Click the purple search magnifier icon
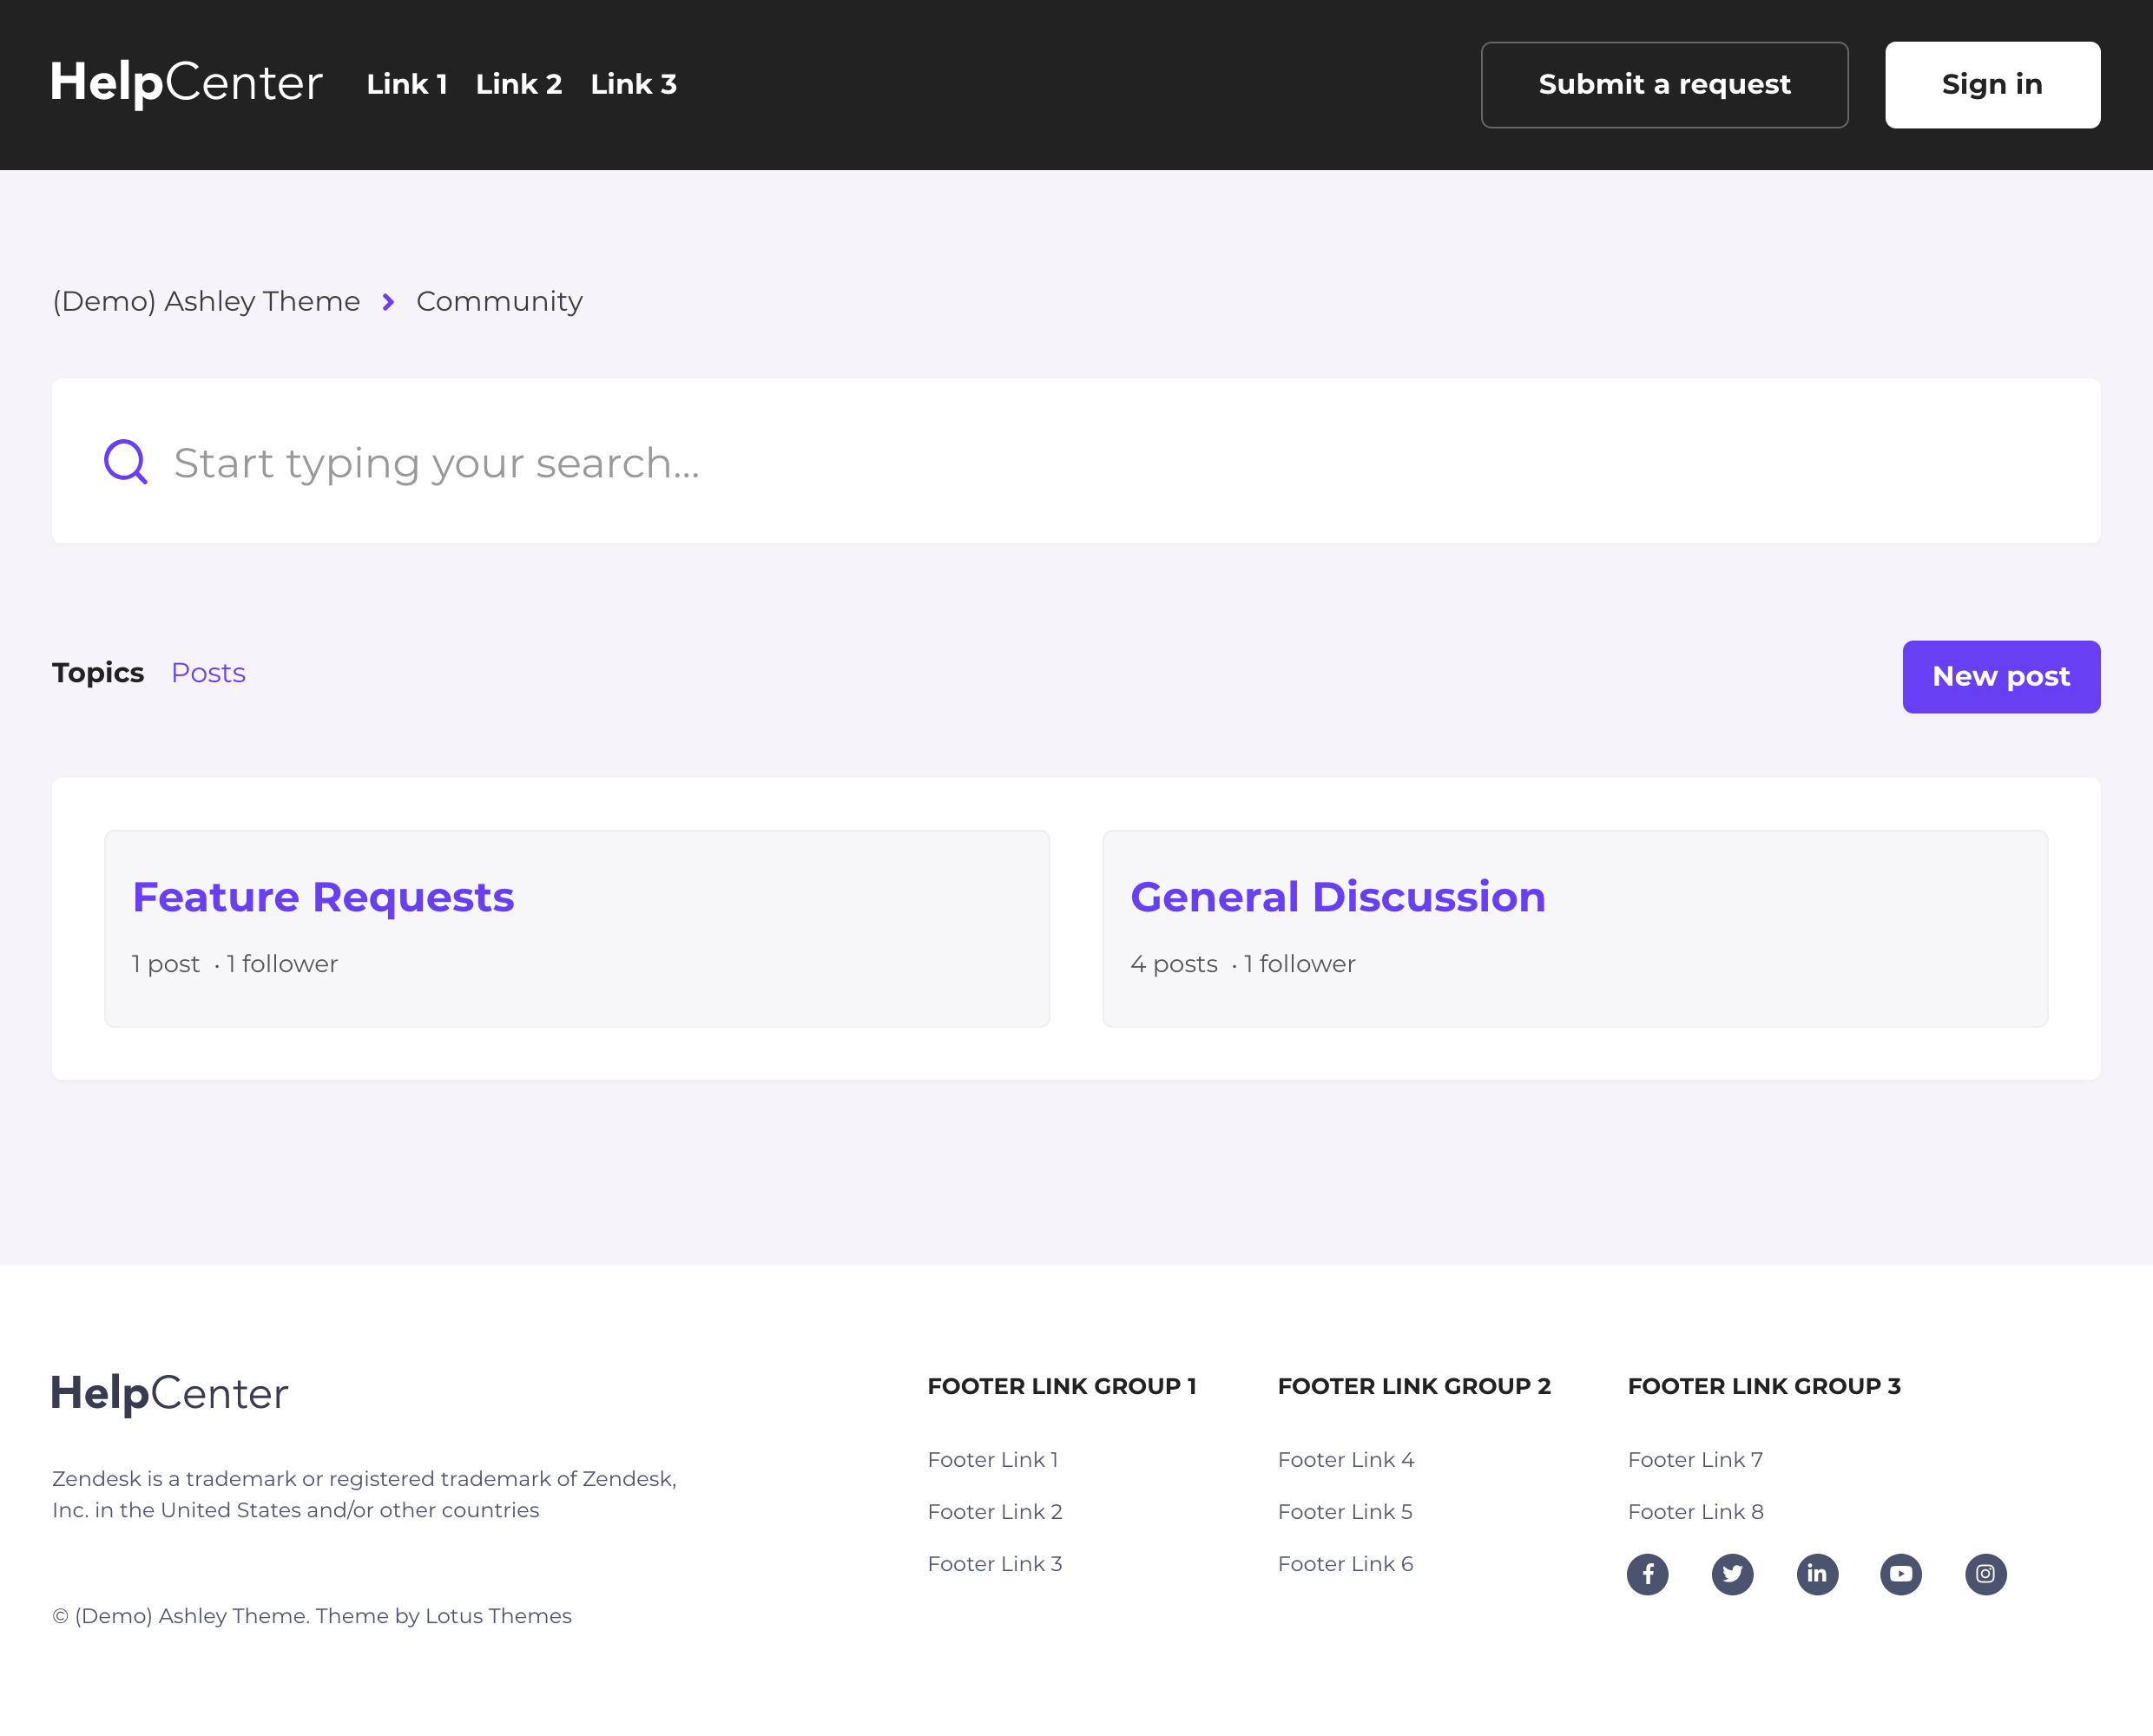Screen dimensions: 2153x1736 (126, 462)
